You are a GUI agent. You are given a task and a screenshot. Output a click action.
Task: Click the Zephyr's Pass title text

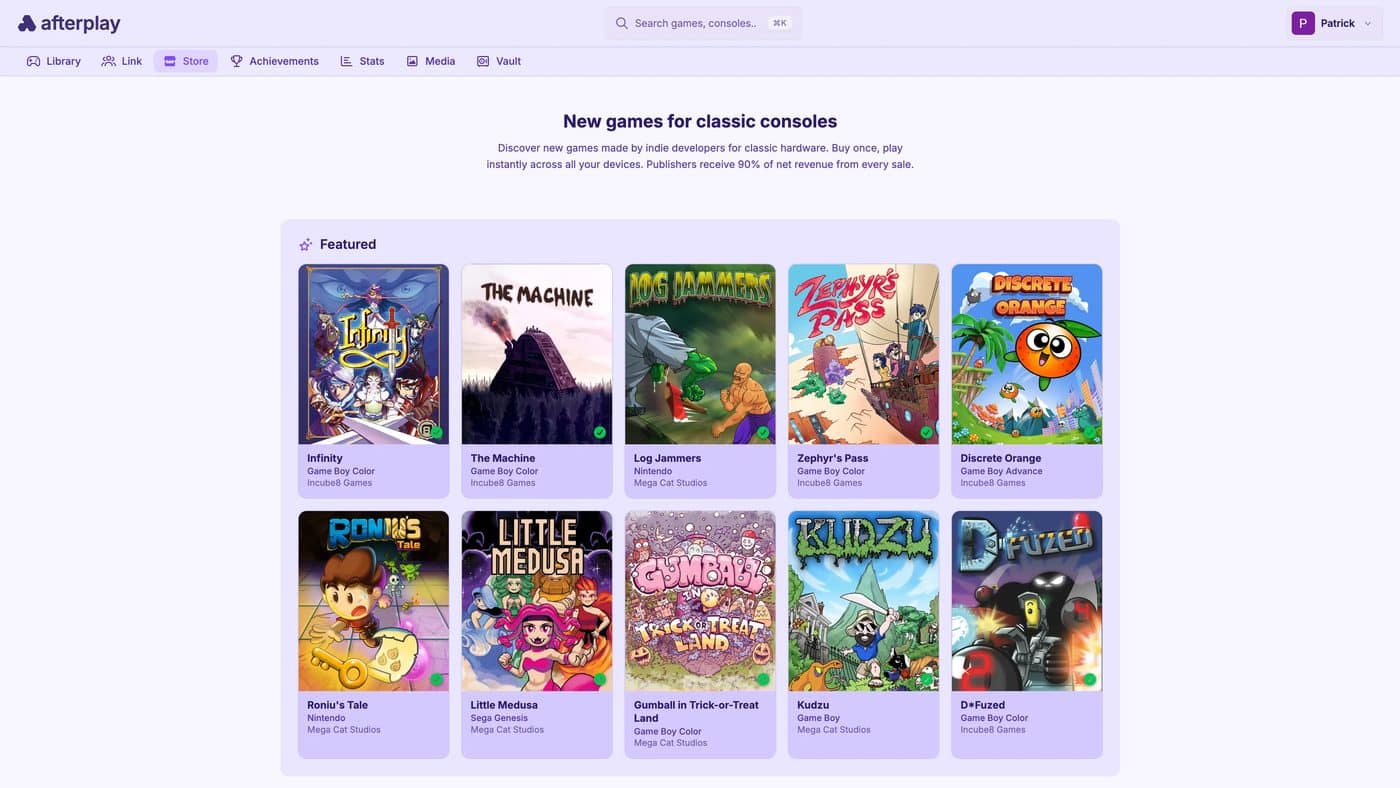coord(832,458)
